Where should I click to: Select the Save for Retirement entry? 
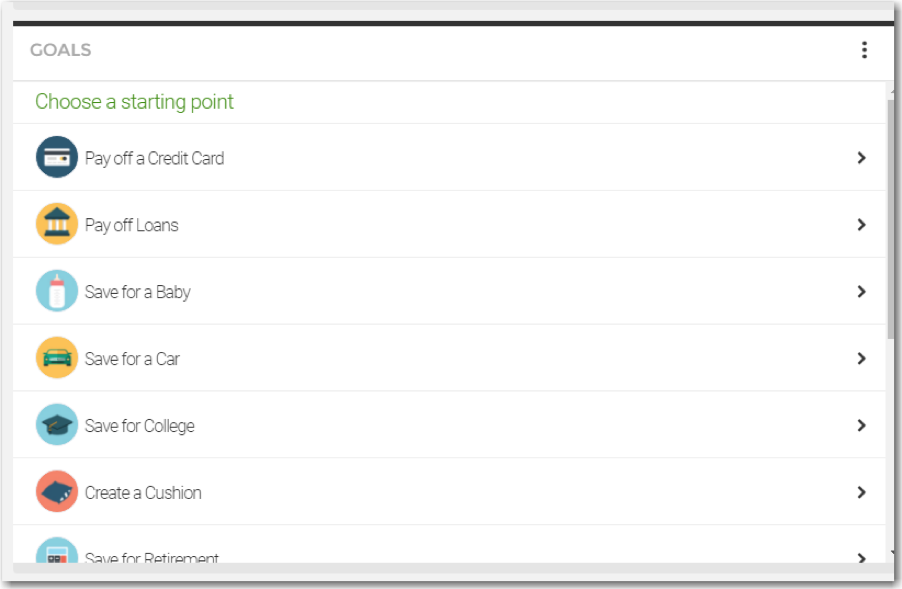tap(449, 545)
